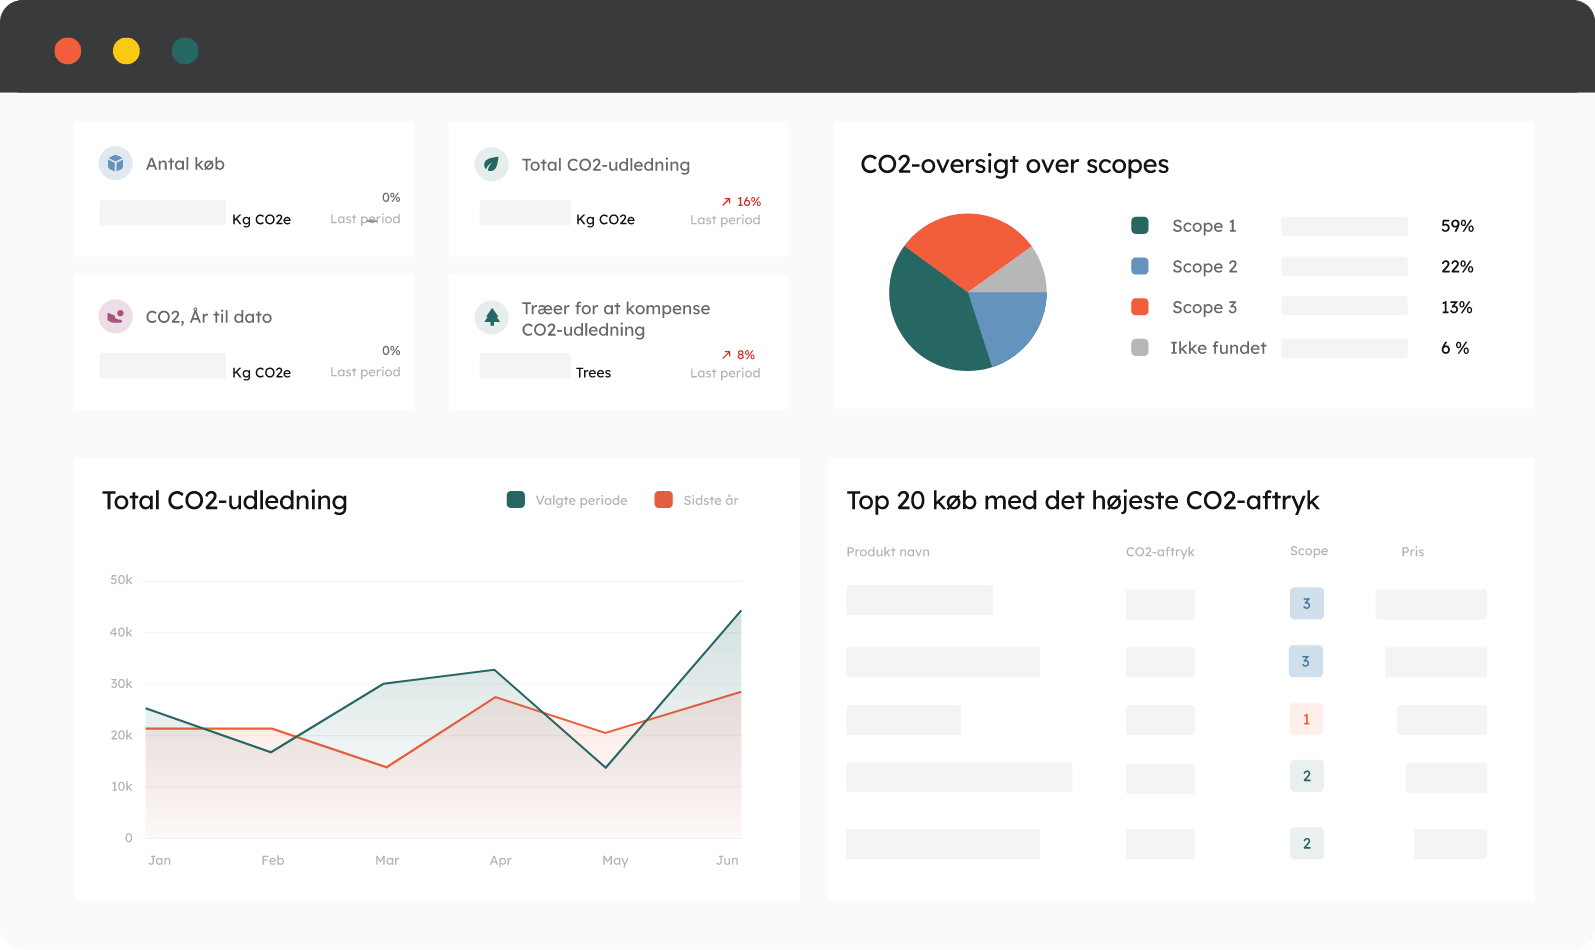Select the Scope 2 blue legend swatch

tap(1140, 266)
